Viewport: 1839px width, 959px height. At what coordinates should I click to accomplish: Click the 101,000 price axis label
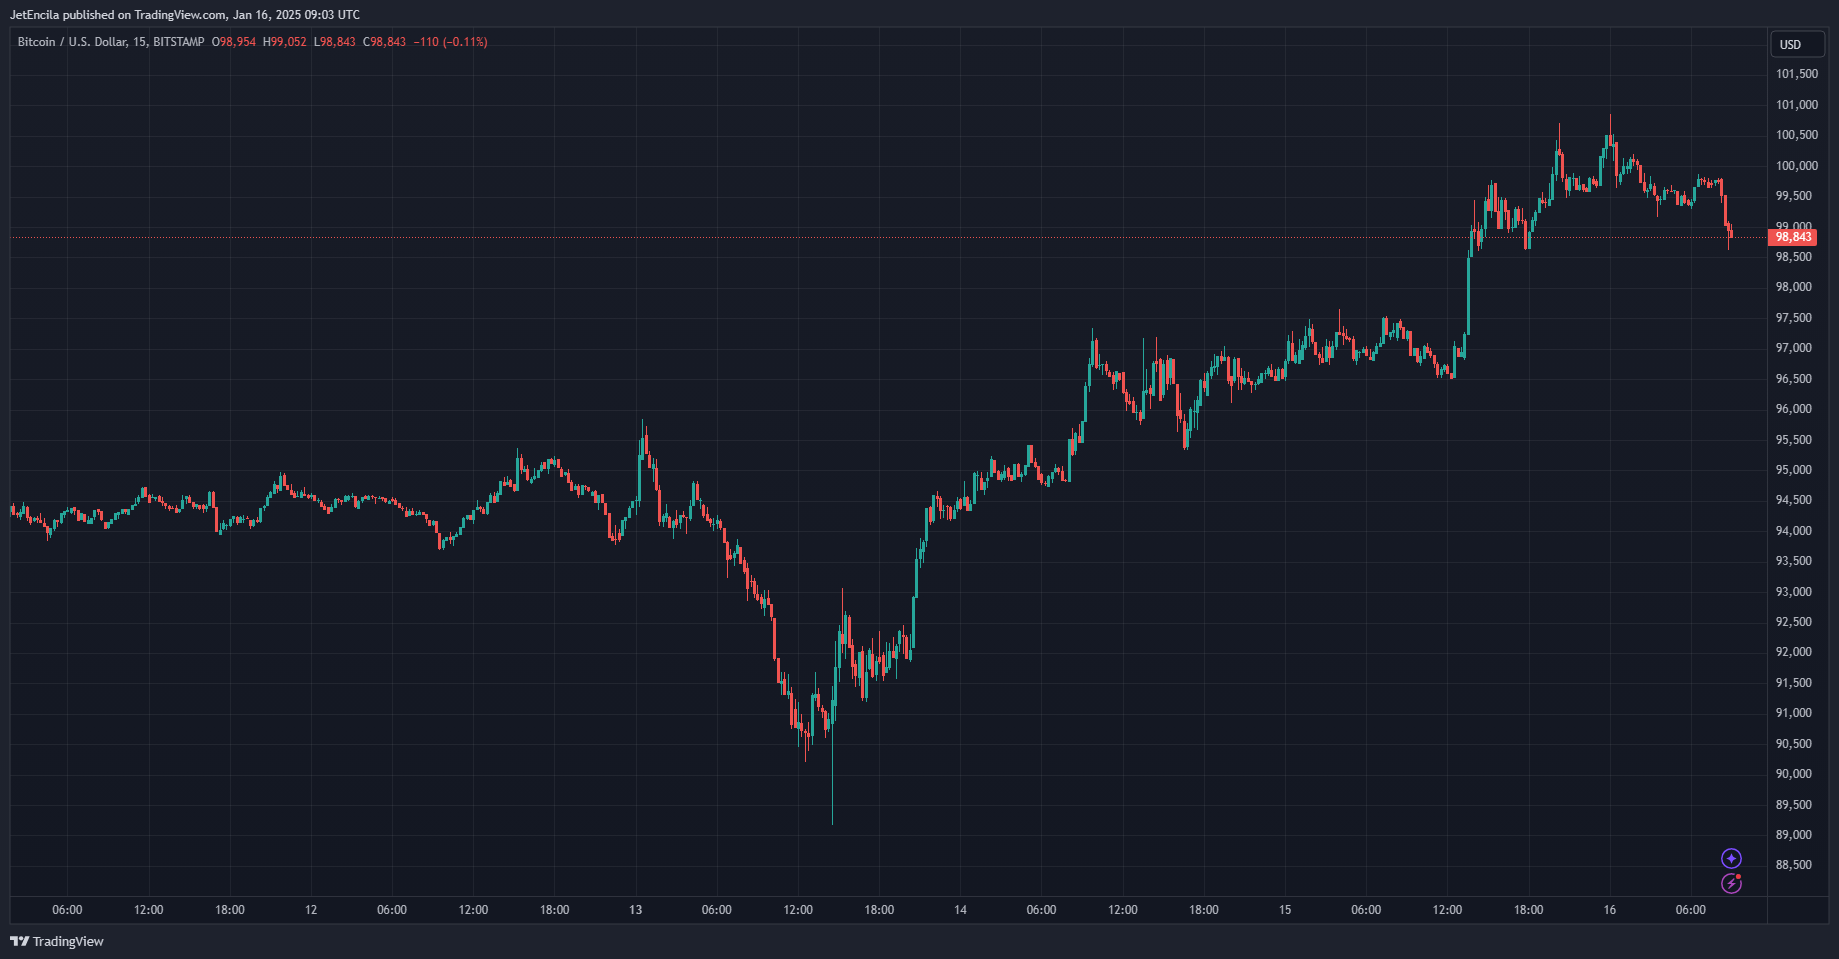pyautogui.click(x=1797, y=105)
